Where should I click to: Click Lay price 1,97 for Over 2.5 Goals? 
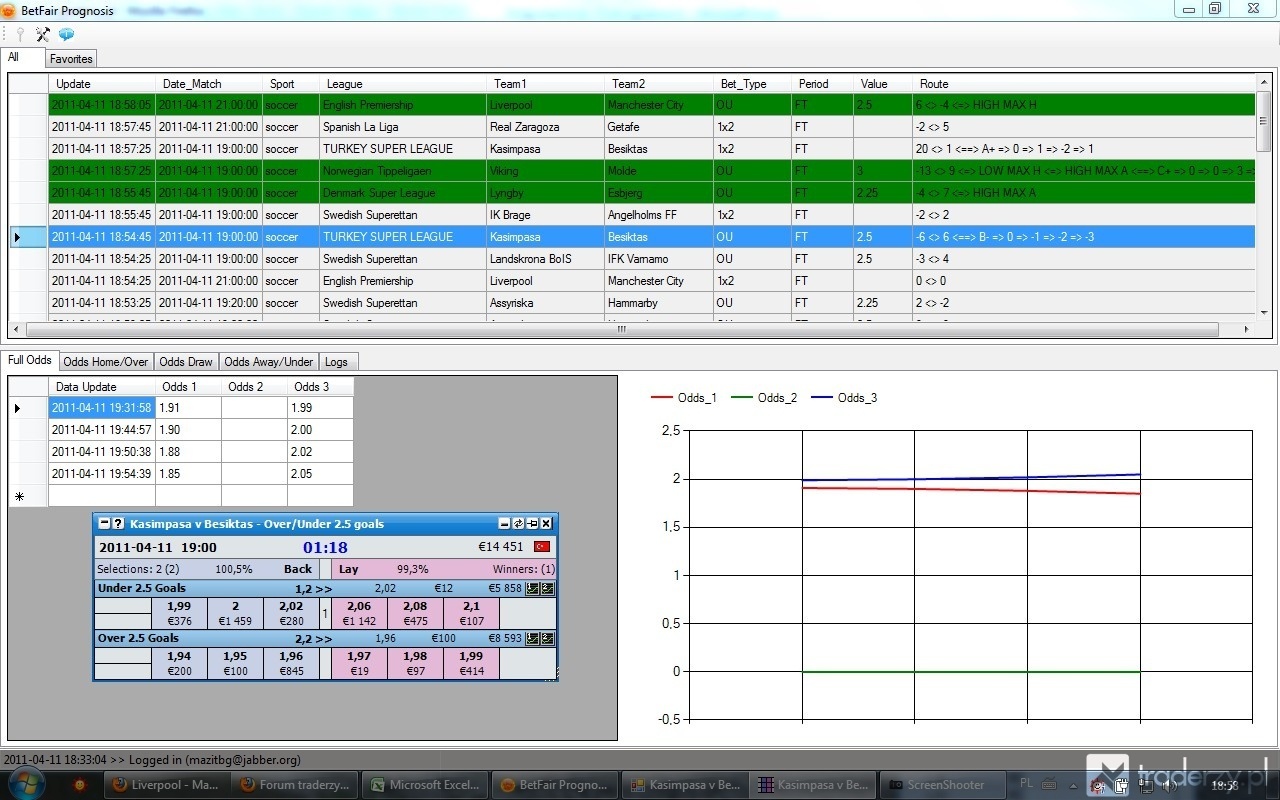(x=360, y=664)
